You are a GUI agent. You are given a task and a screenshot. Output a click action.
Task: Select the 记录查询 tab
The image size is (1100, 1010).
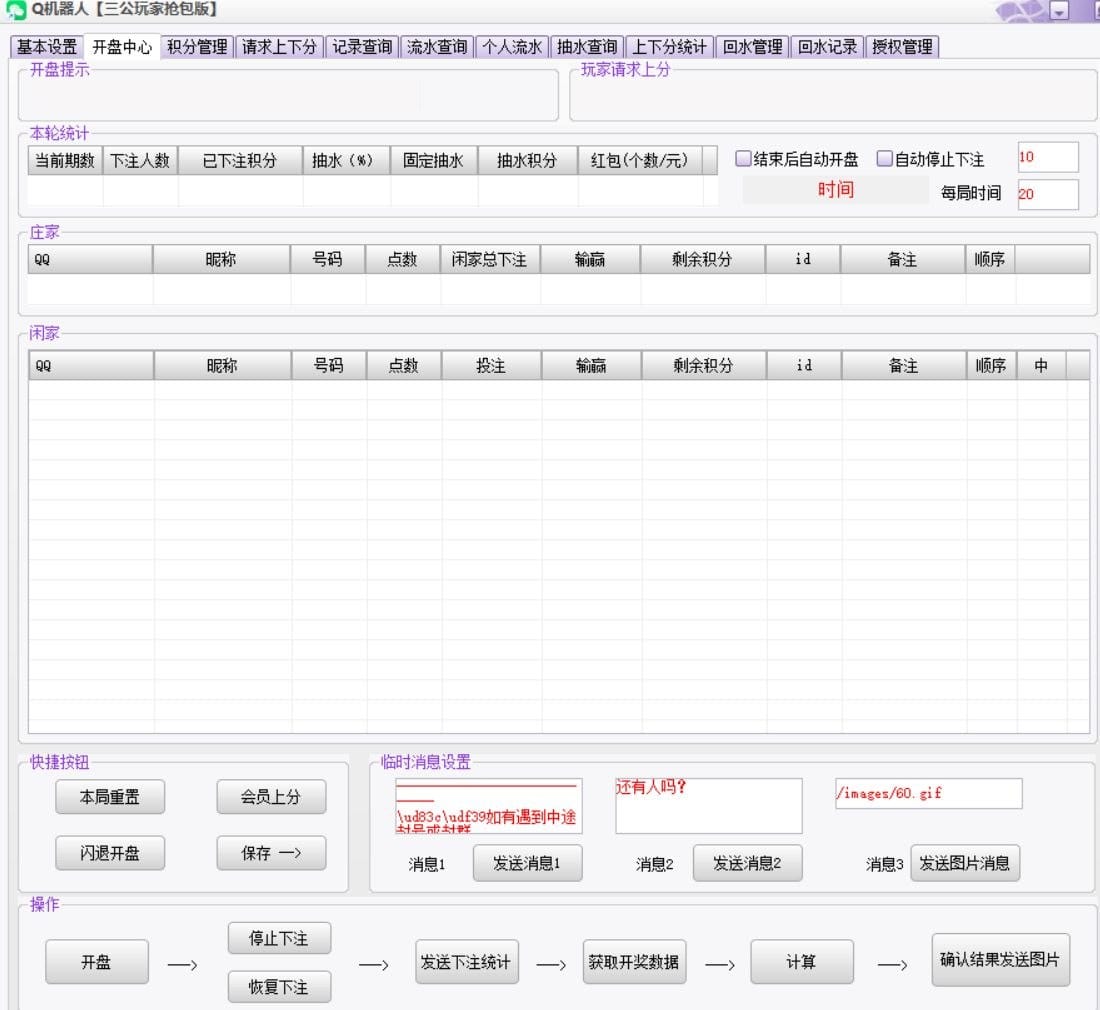point(362,47)
